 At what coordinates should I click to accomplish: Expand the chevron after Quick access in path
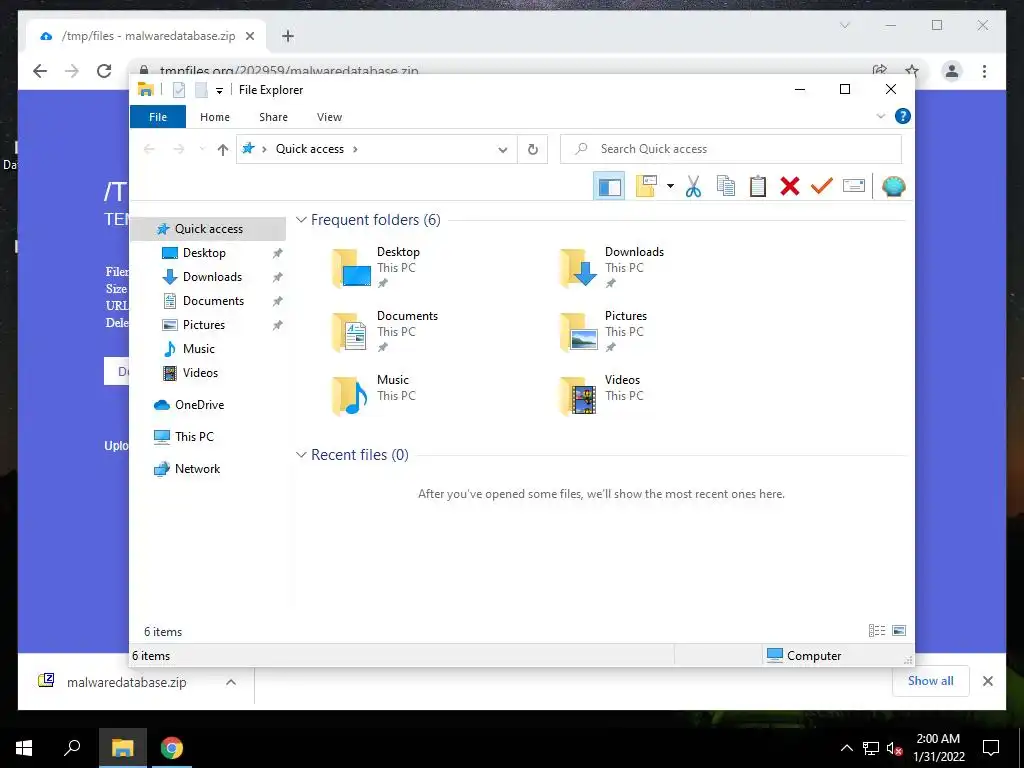(355, 150)
